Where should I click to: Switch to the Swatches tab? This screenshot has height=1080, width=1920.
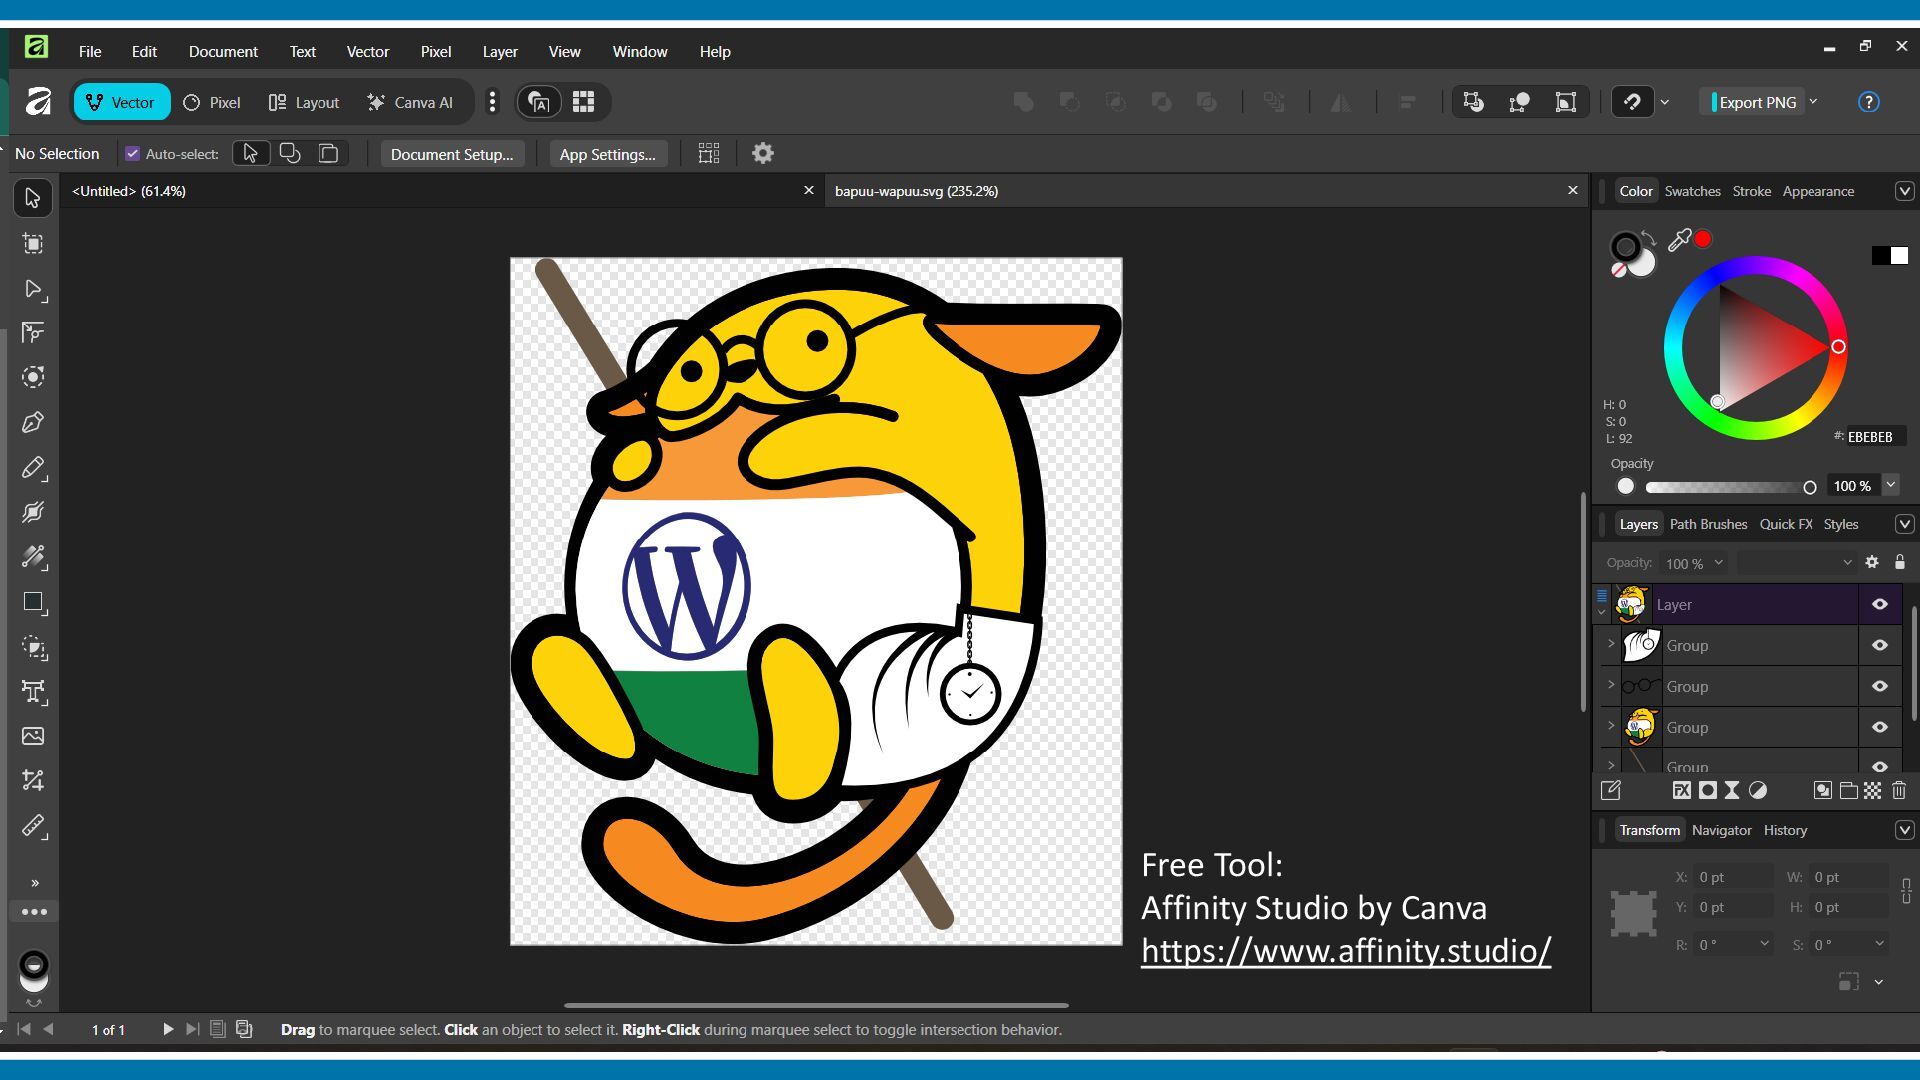point(1692,191)
